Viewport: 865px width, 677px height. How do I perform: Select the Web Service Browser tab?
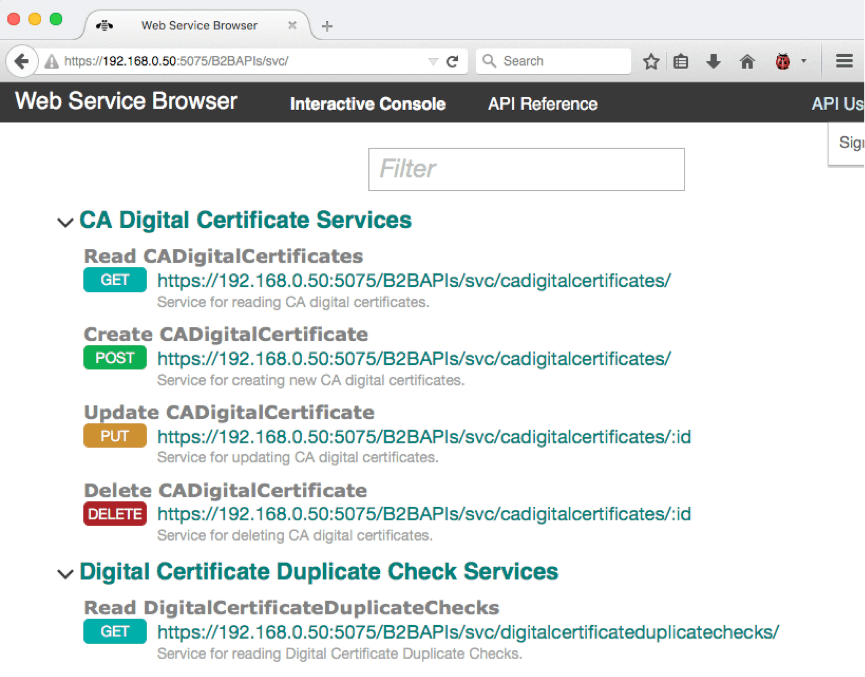(x=199, y=25)
